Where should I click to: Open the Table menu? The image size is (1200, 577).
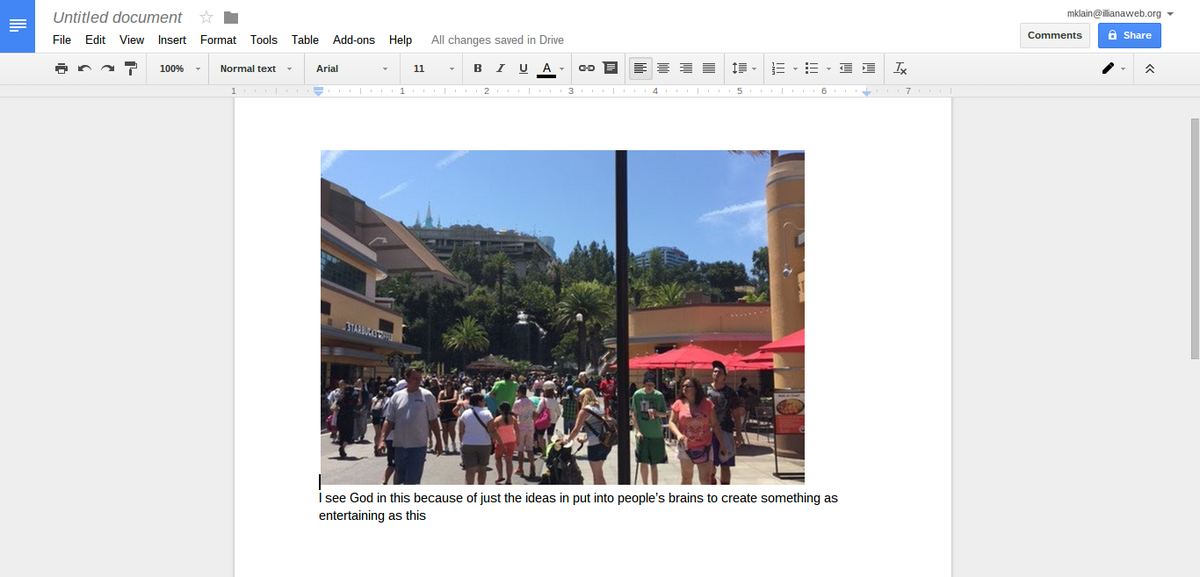click(305, 40)
